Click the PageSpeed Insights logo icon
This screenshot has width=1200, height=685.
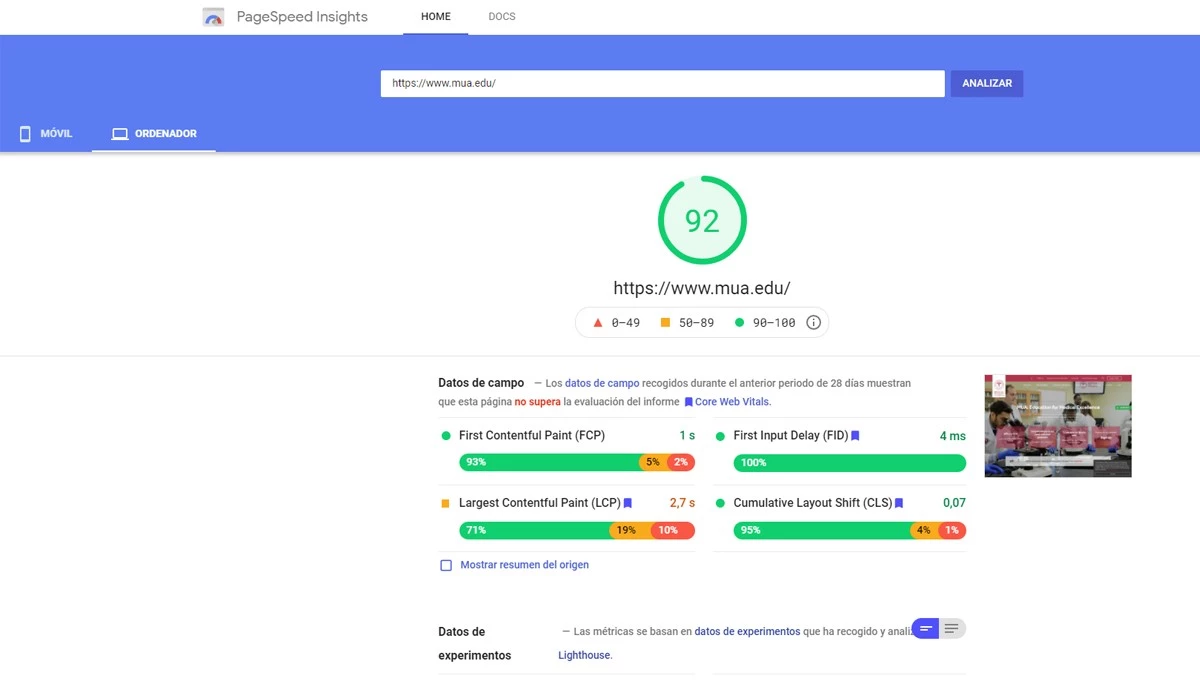click(213, 17)
